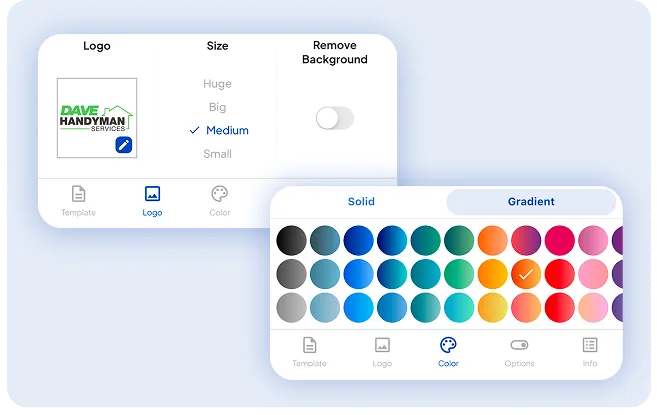This screenshot has height=415, width=657.
Task: Pick the amber orange-yellow swatch in the middle row
Action: 492,274
